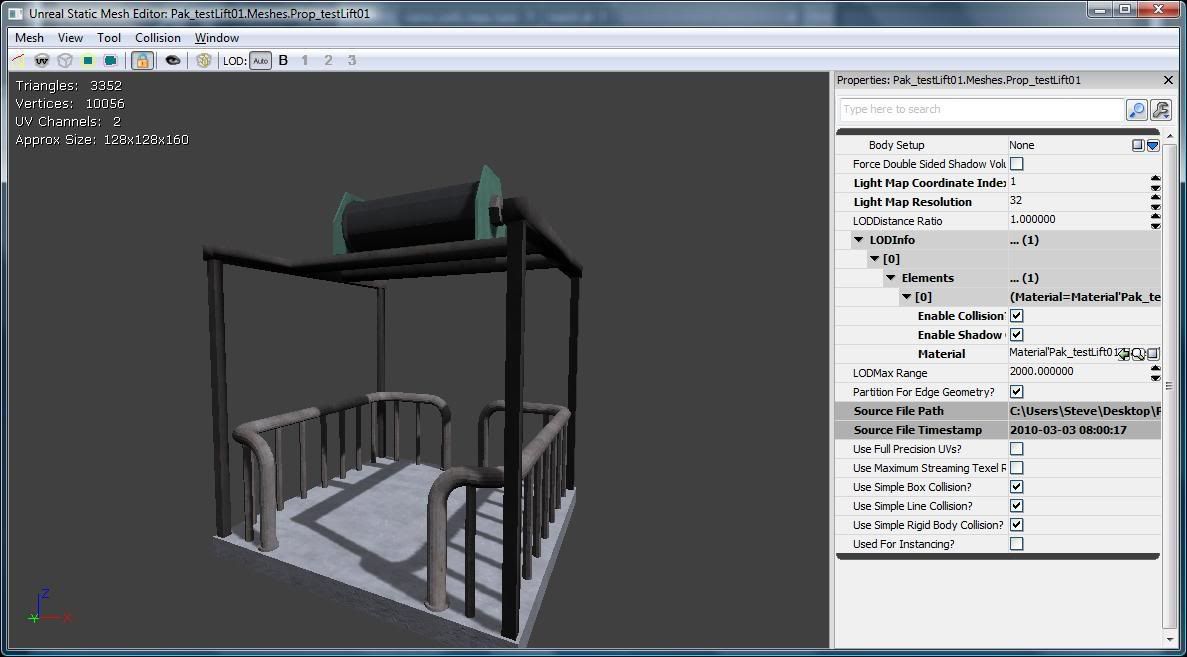Uncheck Use Simple Box Collision
Image resolution: width=1187 pixels, height=657 pixels.
point(1016,487)
